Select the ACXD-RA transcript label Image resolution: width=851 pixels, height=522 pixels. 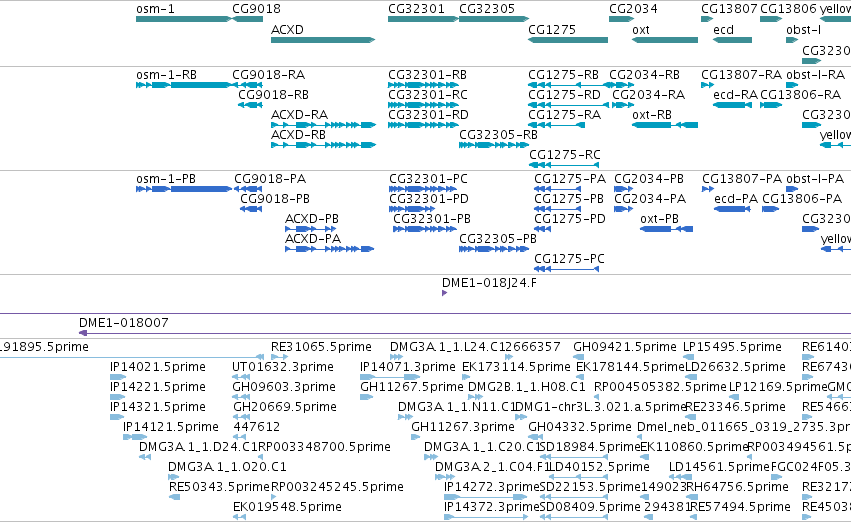(x=300, y=115)
